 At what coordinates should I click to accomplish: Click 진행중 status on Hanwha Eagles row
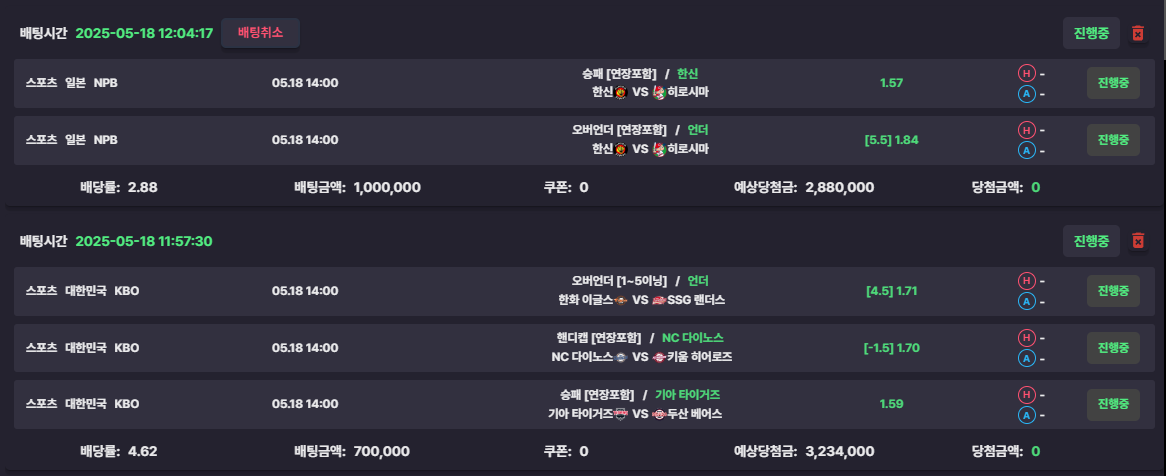tap(1113, 291)
